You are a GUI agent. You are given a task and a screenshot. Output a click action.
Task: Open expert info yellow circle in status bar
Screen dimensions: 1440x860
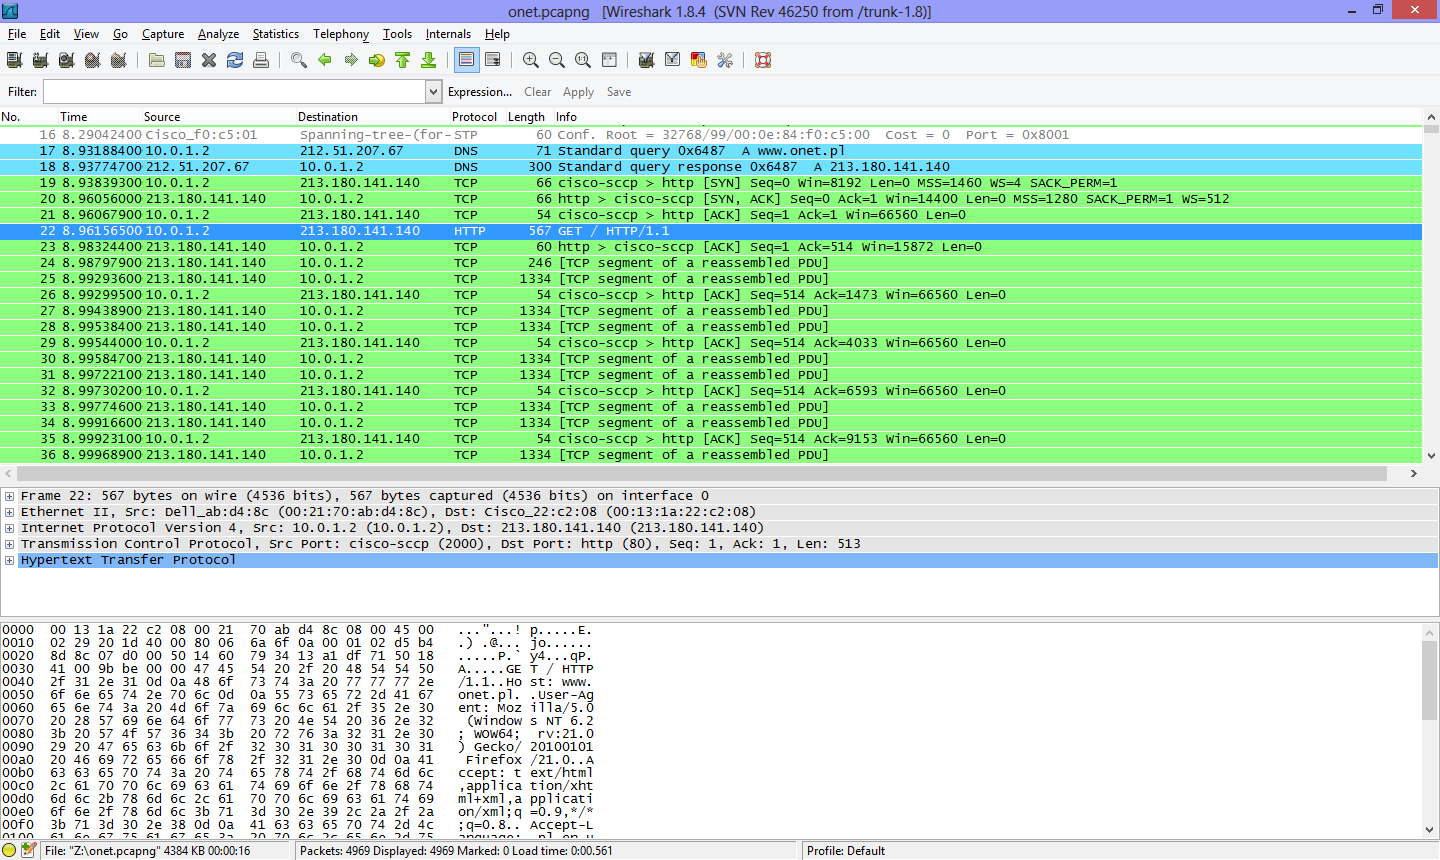pos(10,850)
